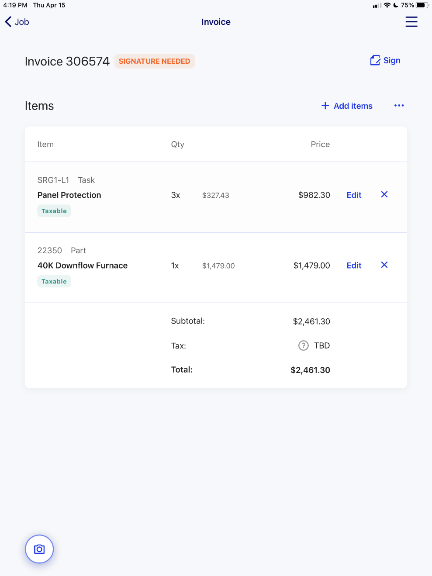
Task: Click the $1,479.00 line total price
Action: [312, 265]
